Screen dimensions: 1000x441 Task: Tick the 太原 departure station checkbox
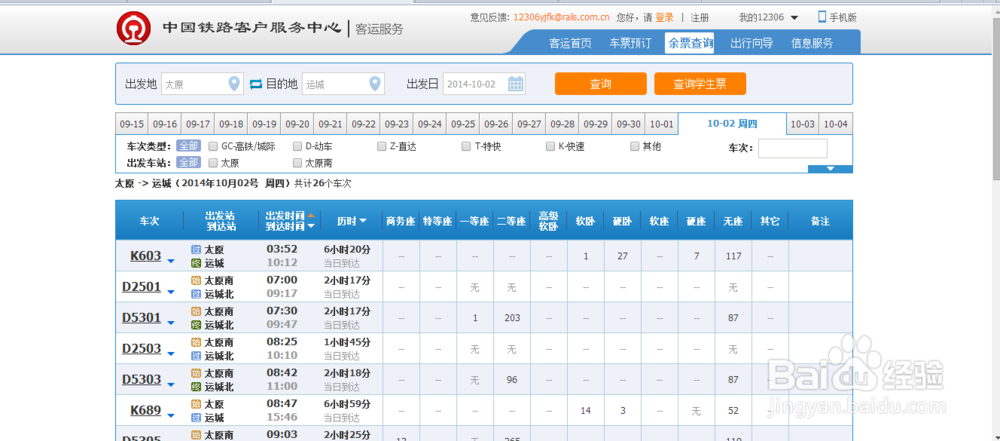tap(213, 163)
